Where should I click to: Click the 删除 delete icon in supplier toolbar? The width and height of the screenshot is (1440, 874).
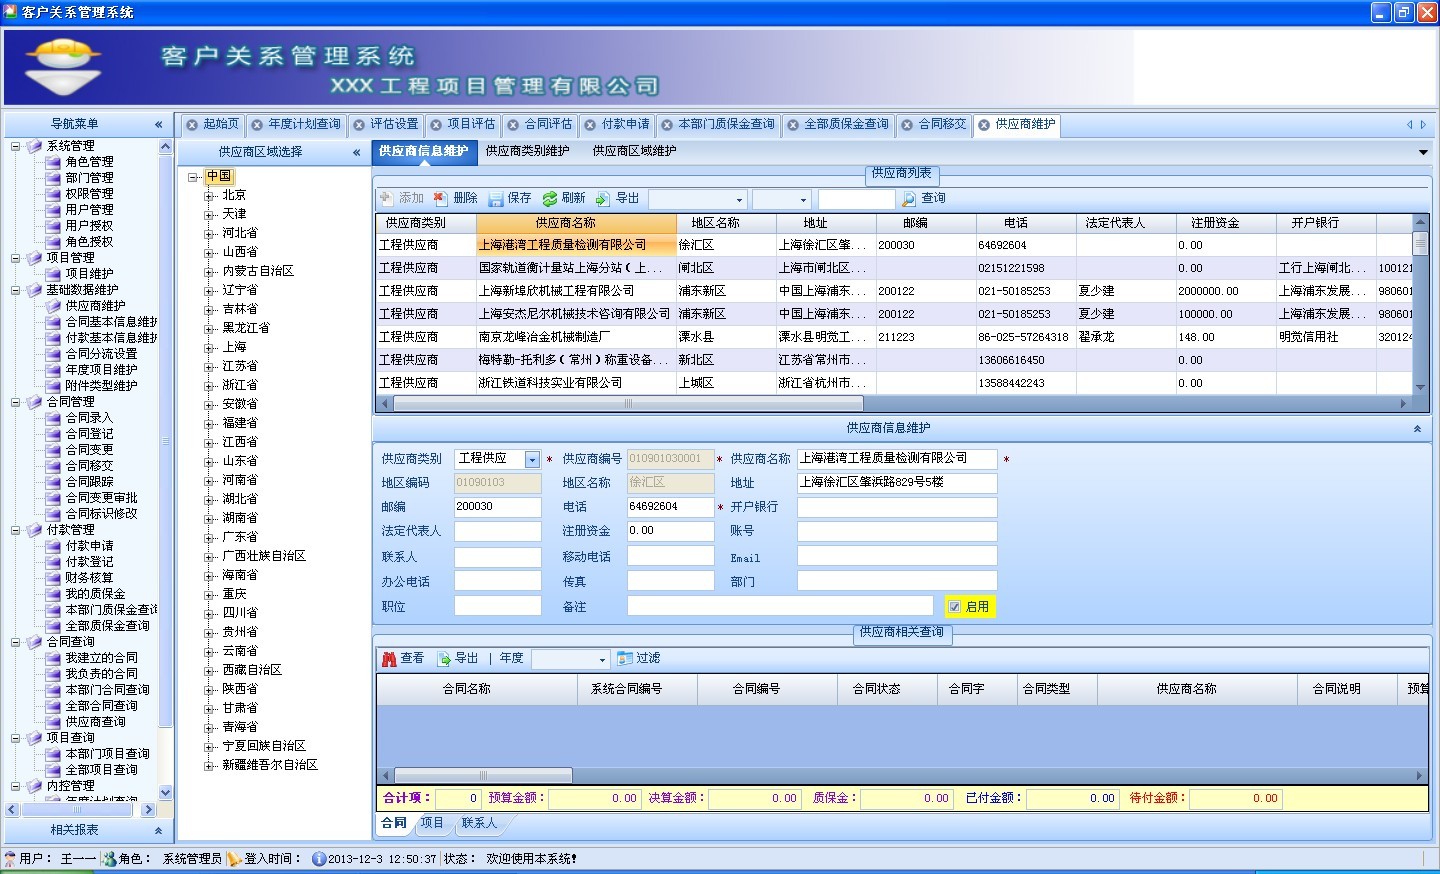pyautogui.click(x=440, y=199)
